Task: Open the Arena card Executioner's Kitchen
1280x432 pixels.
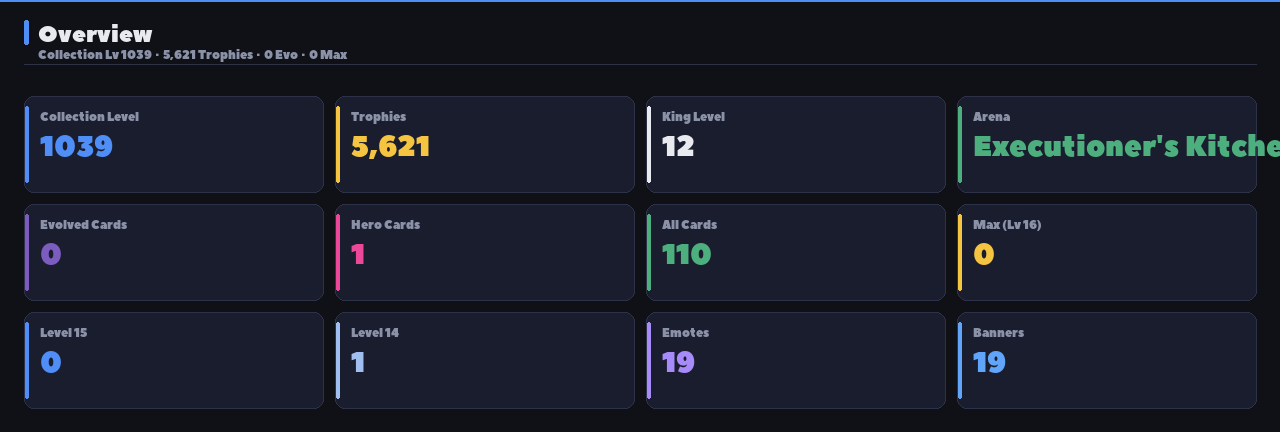Action: tap(1107, 144)
